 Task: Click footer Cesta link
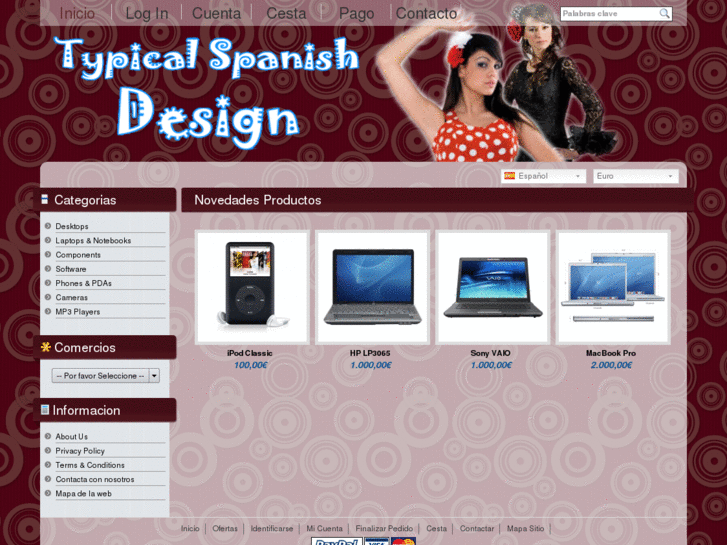[x=436, y=528]
